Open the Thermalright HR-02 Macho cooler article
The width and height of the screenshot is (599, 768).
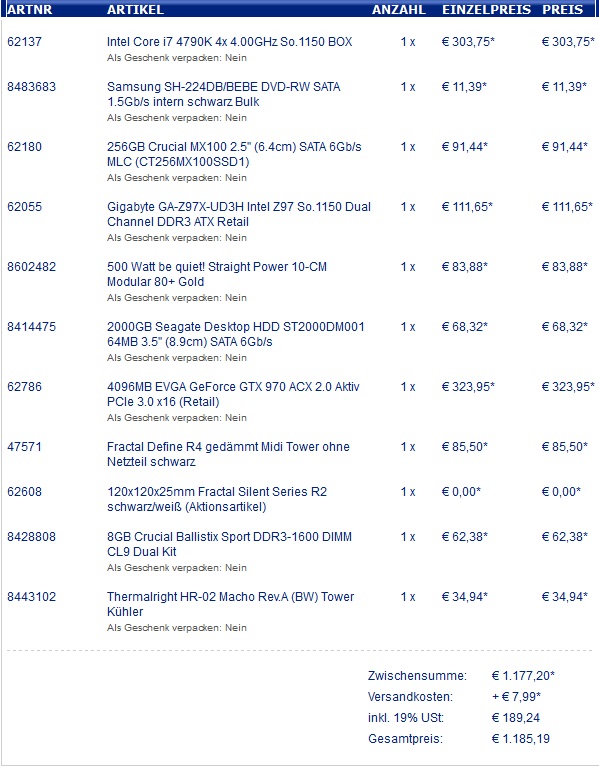click(x=231, y=604)
